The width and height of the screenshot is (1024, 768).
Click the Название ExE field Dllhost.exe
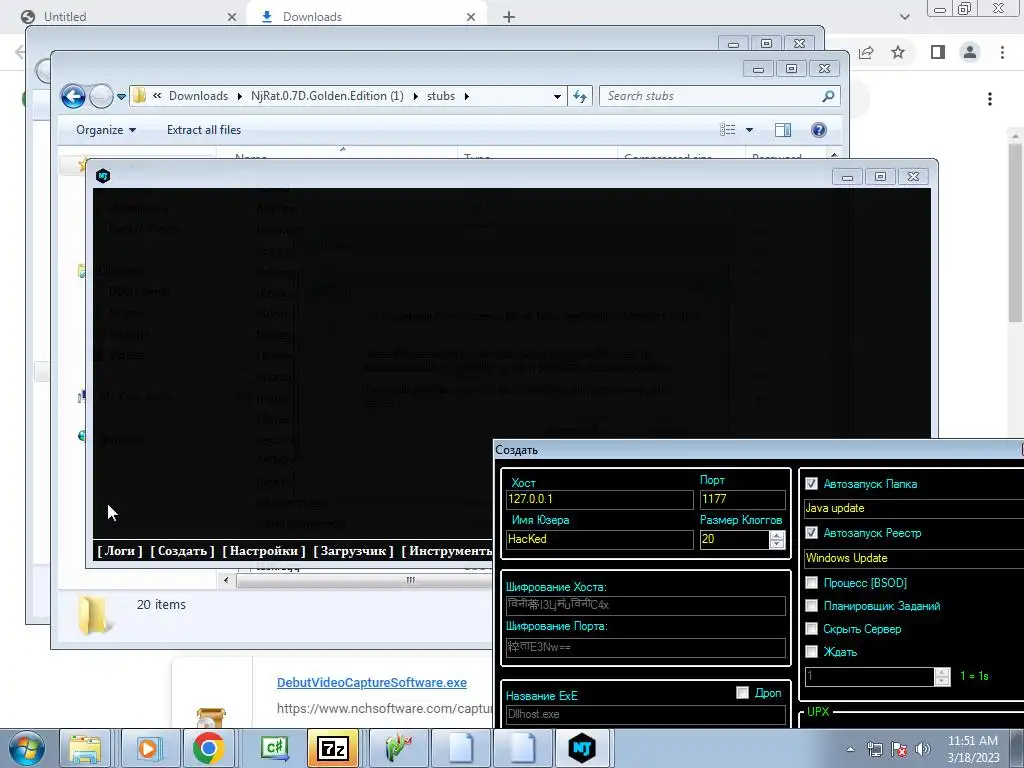click(x=645, y=714)
